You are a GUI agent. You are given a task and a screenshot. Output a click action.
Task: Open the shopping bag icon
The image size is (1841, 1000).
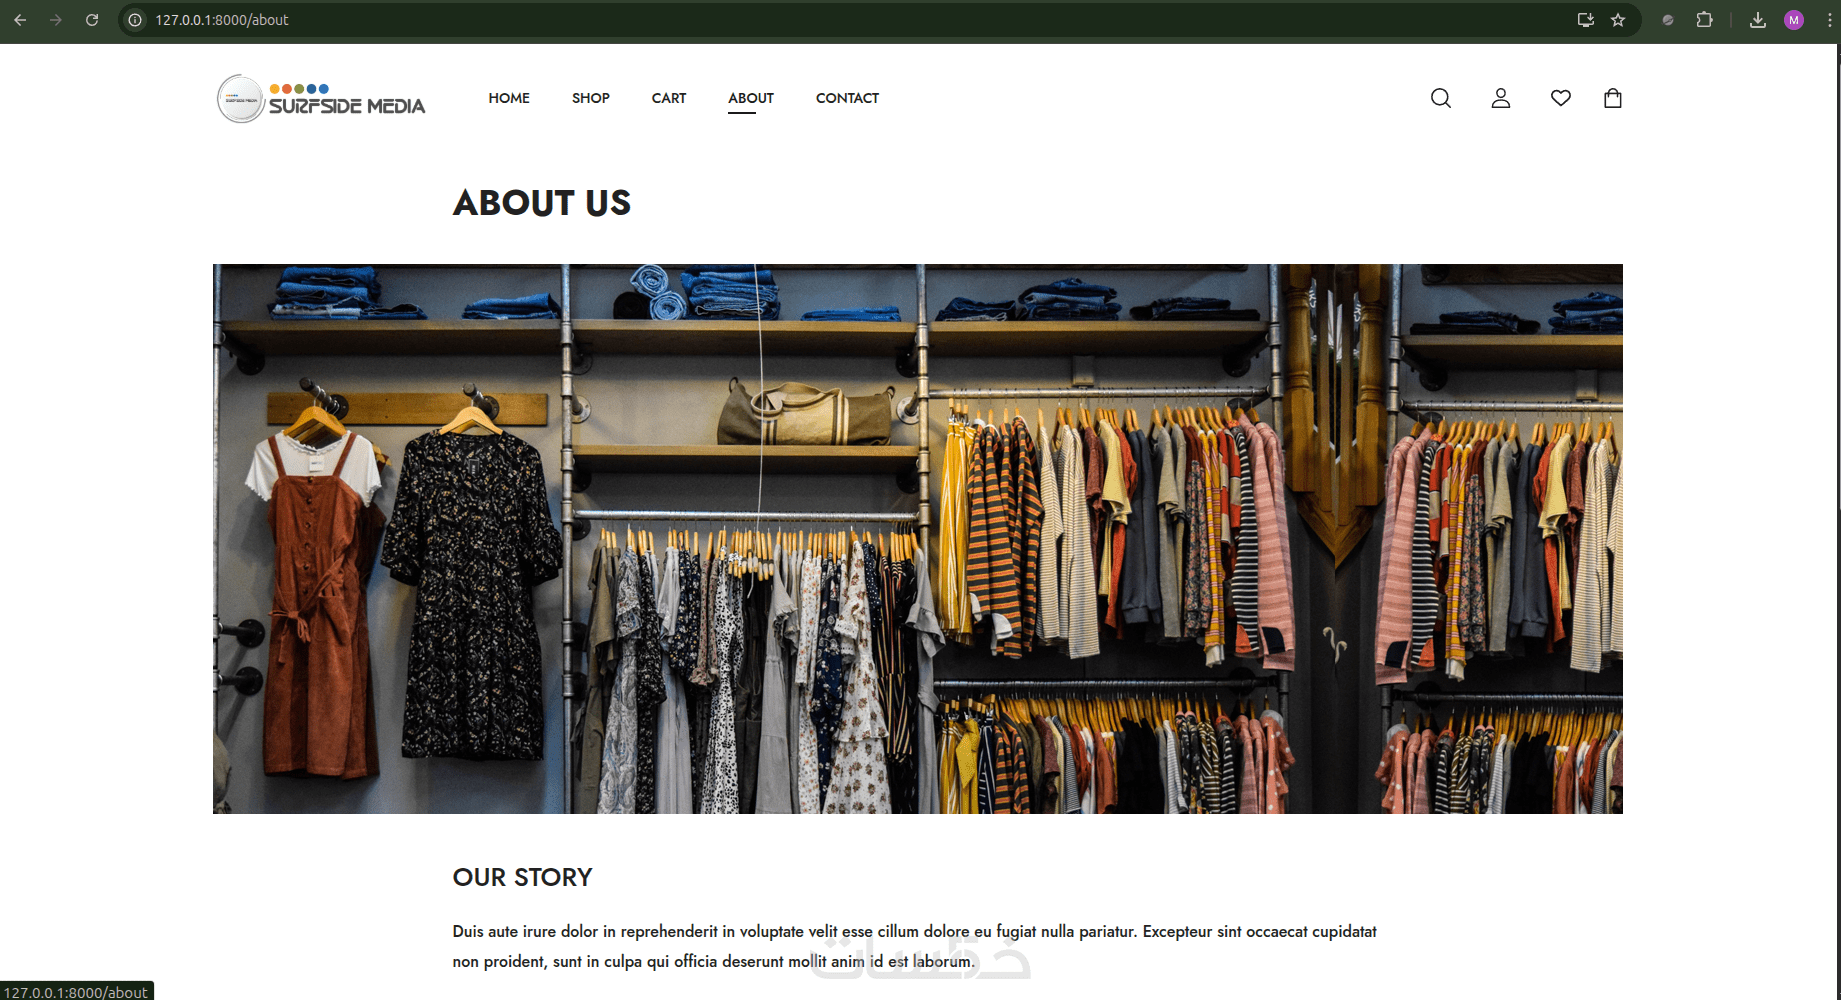[1612, 98]
